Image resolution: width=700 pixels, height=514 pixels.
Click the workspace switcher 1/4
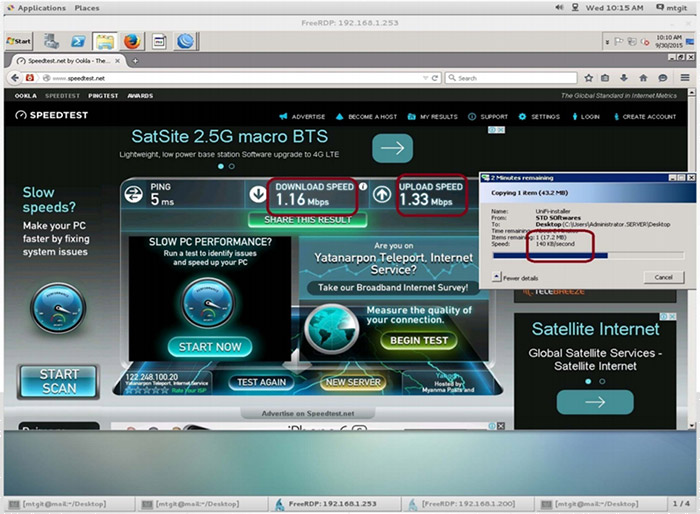point(681,504)
